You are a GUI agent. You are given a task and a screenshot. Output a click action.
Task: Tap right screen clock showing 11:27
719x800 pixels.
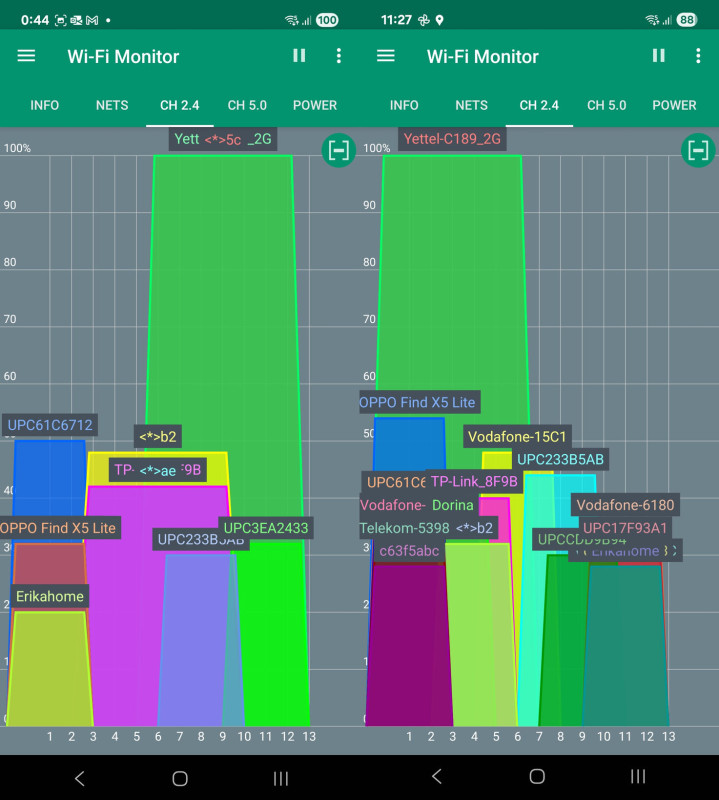(396, 20)
